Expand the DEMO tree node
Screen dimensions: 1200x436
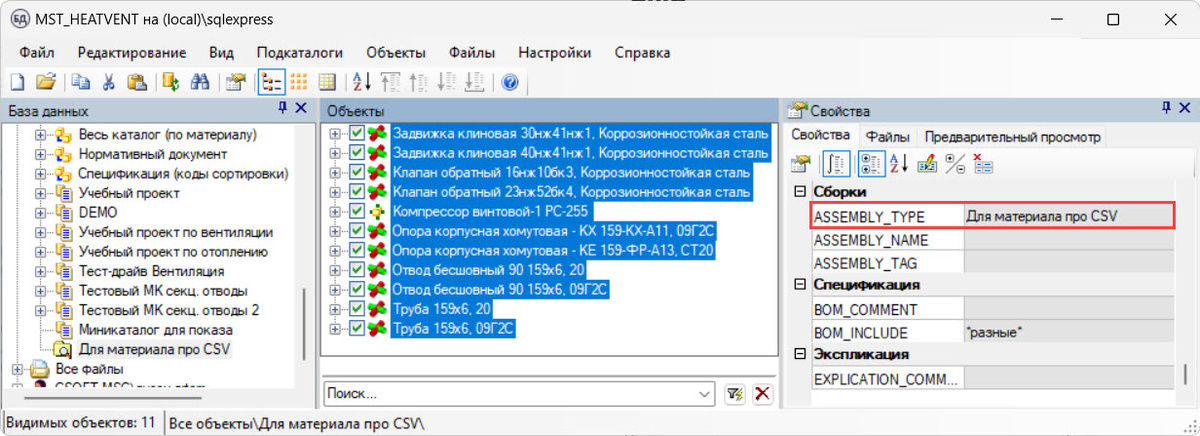tap(42, 212)
